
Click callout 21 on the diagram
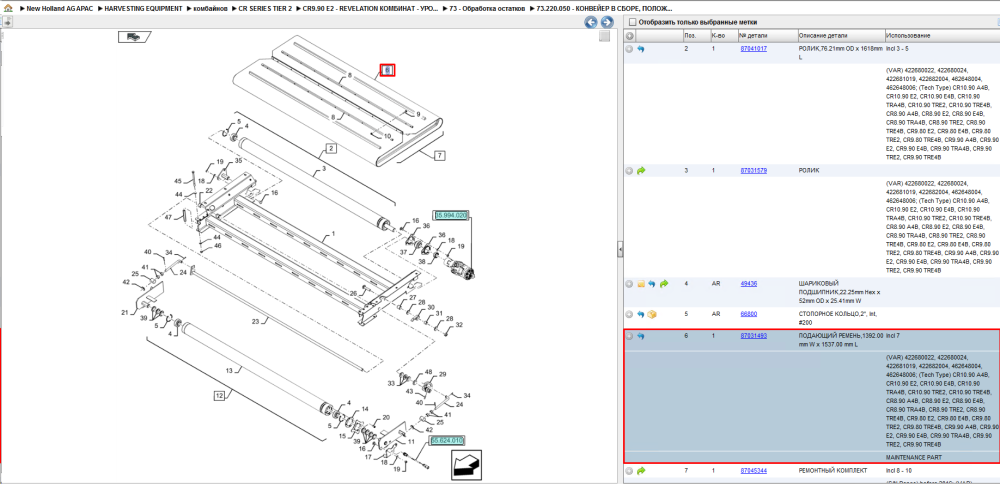pos(124,312)
